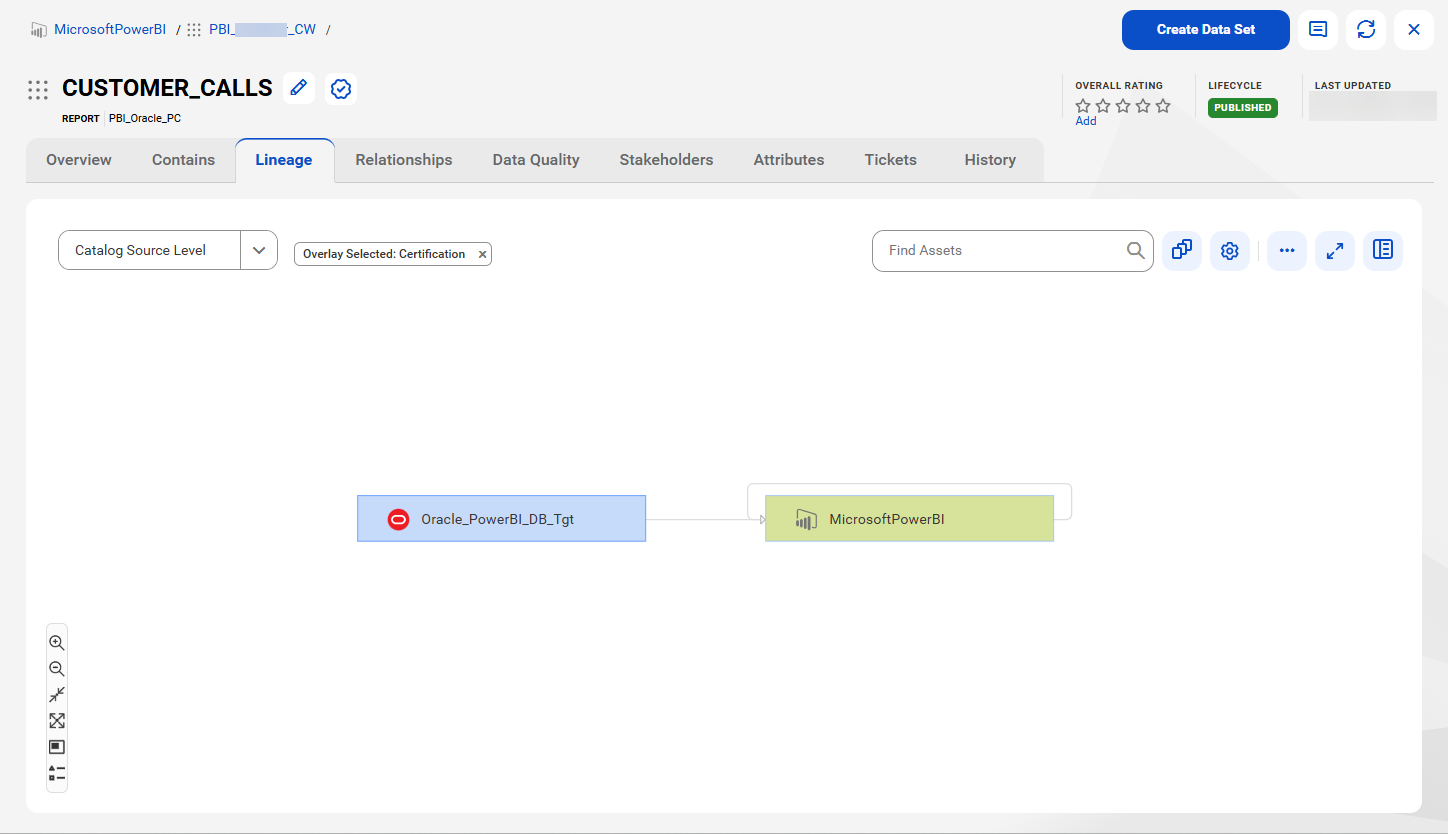Click the PUBLISHED lifecycle badge

[1243, 108]
